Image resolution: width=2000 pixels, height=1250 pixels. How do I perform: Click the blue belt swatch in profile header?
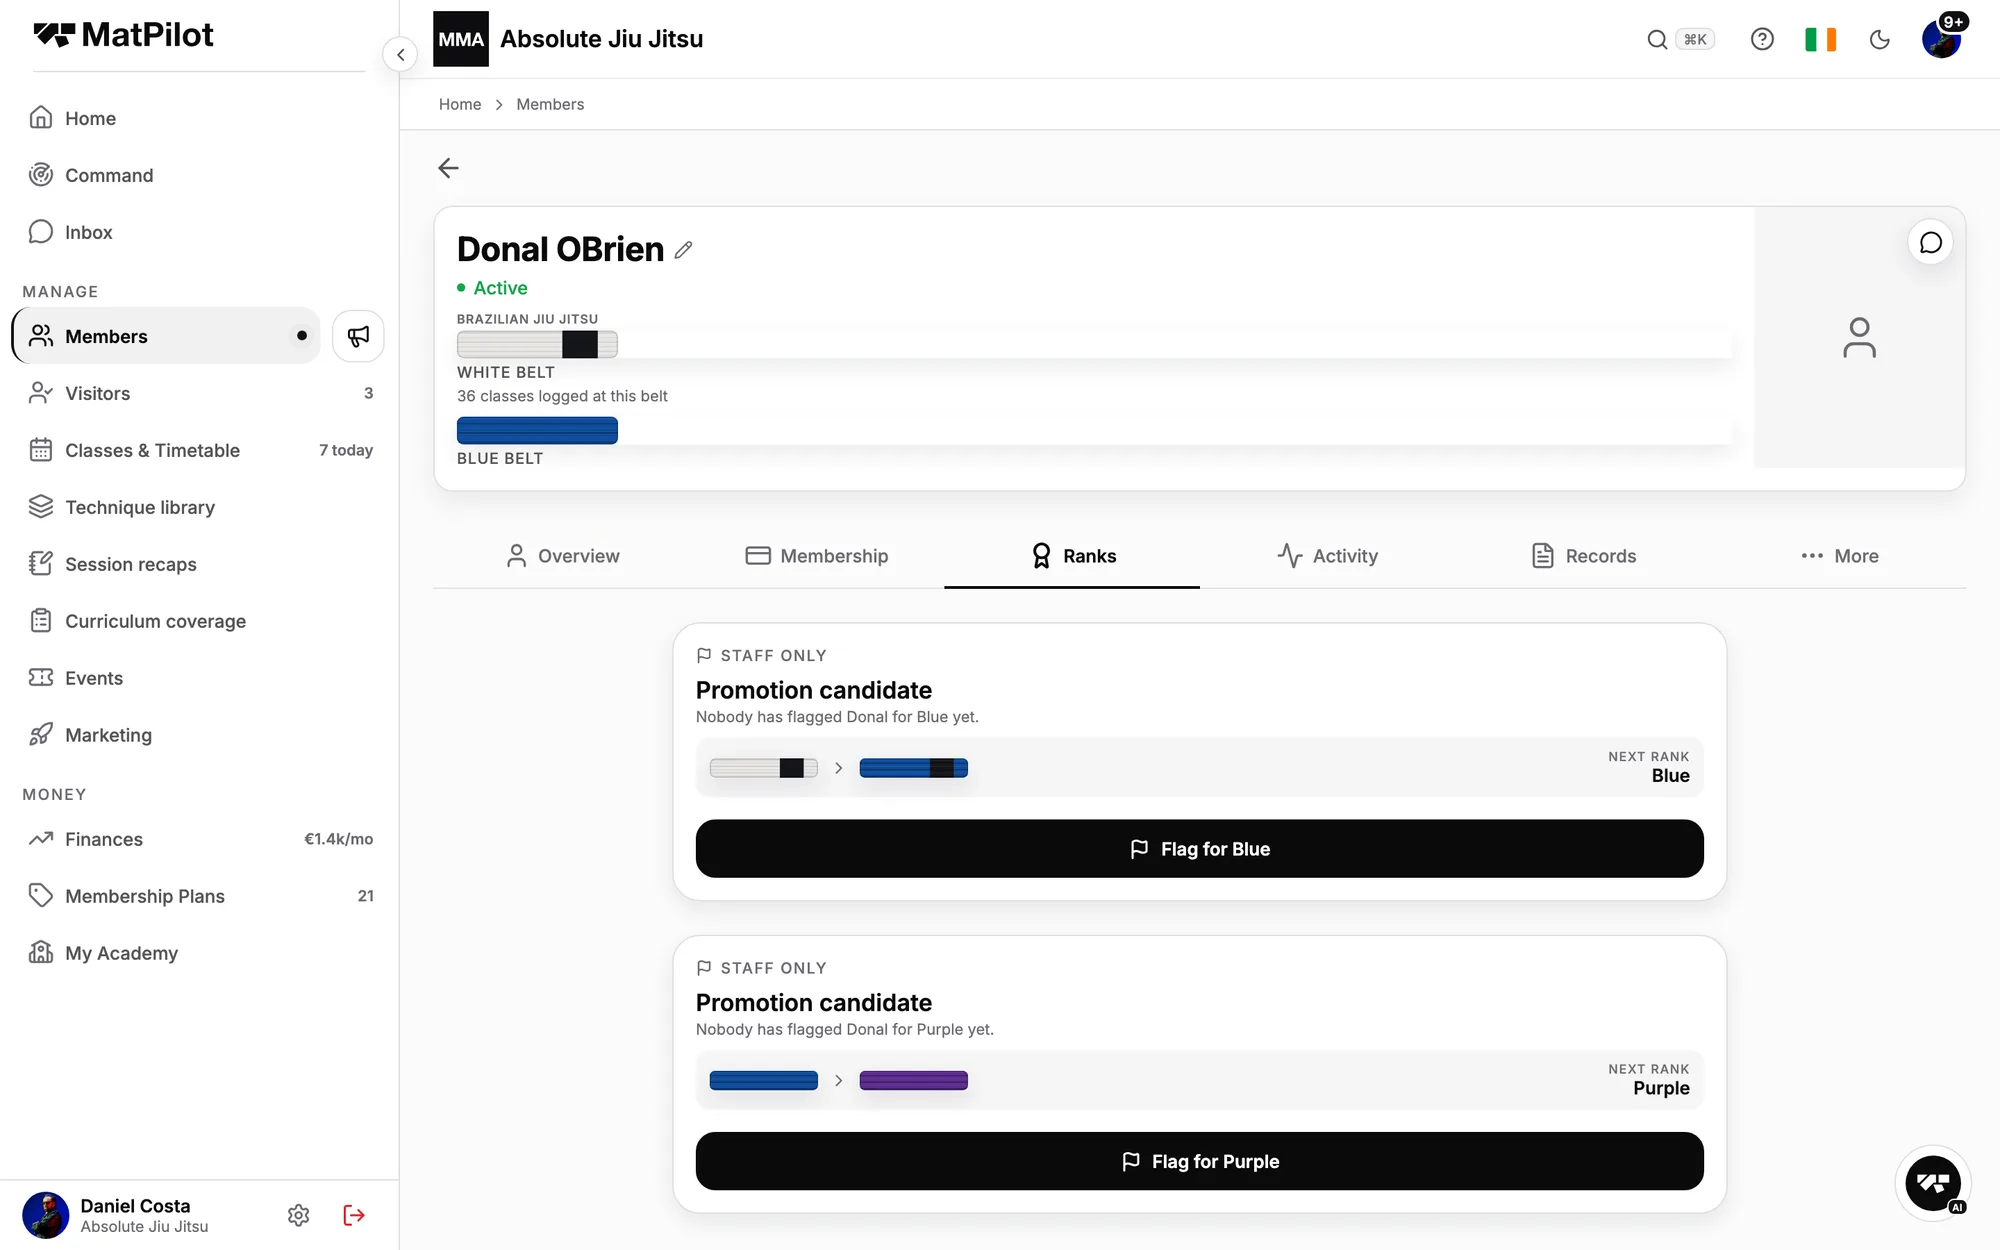[537, 431]
